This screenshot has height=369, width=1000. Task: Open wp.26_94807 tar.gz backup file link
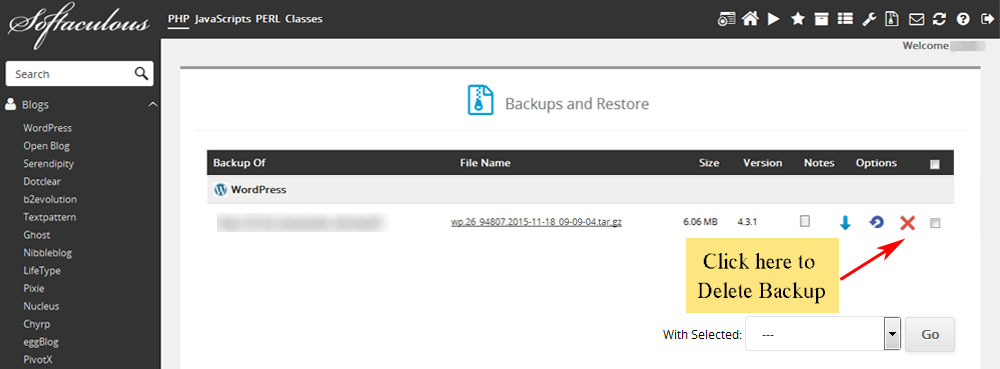point(536,222)
